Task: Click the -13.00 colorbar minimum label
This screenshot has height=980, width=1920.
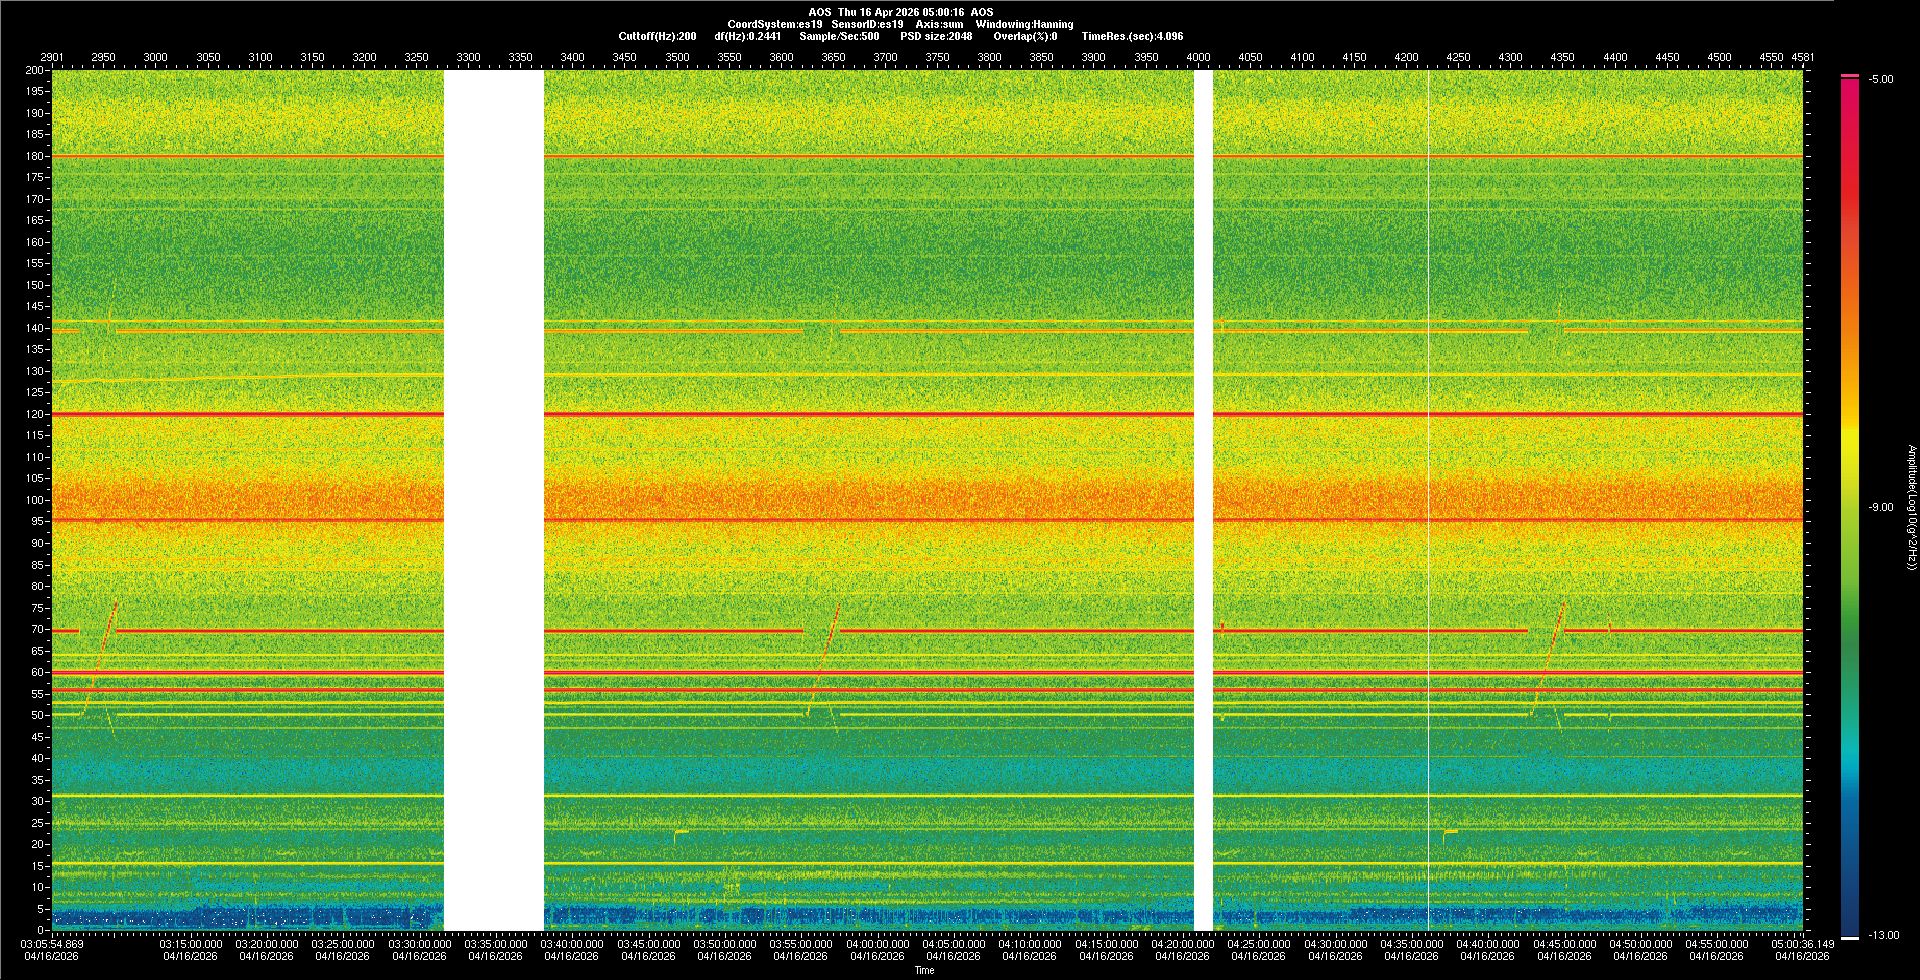Action: 1883,936
